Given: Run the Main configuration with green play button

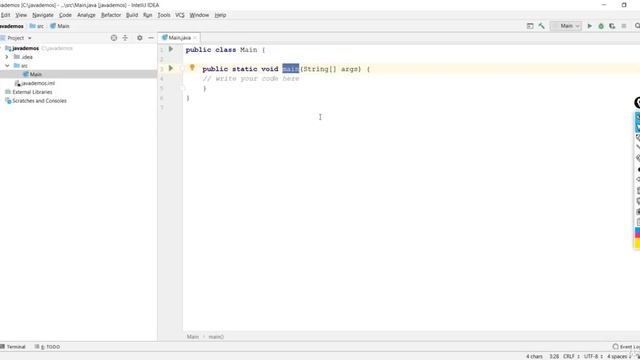Looking at the screenshot, I should [589, 26].
